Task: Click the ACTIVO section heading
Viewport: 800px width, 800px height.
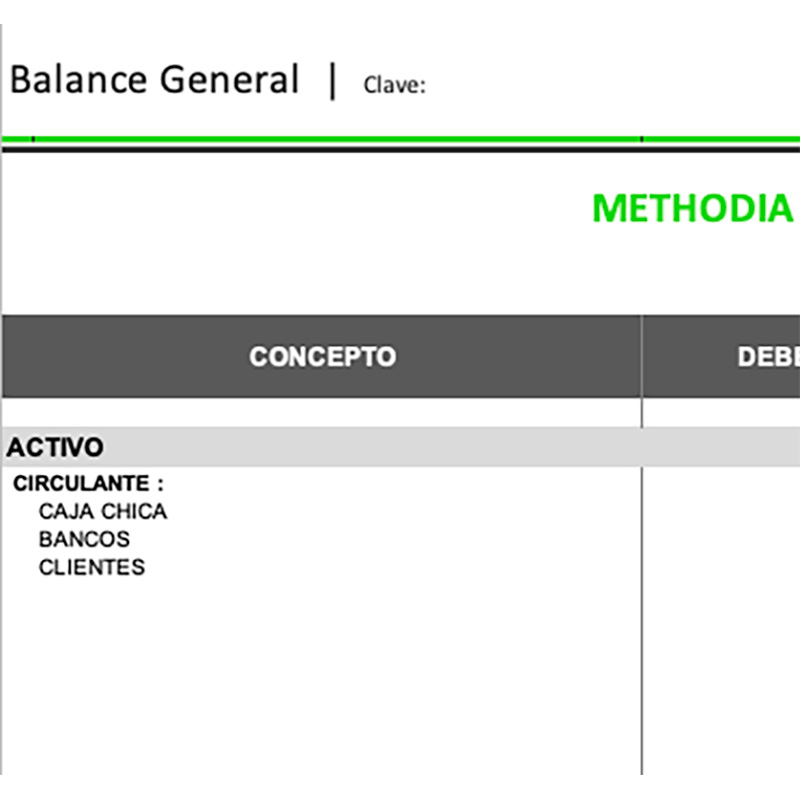Action: click(x=55, y=447)
